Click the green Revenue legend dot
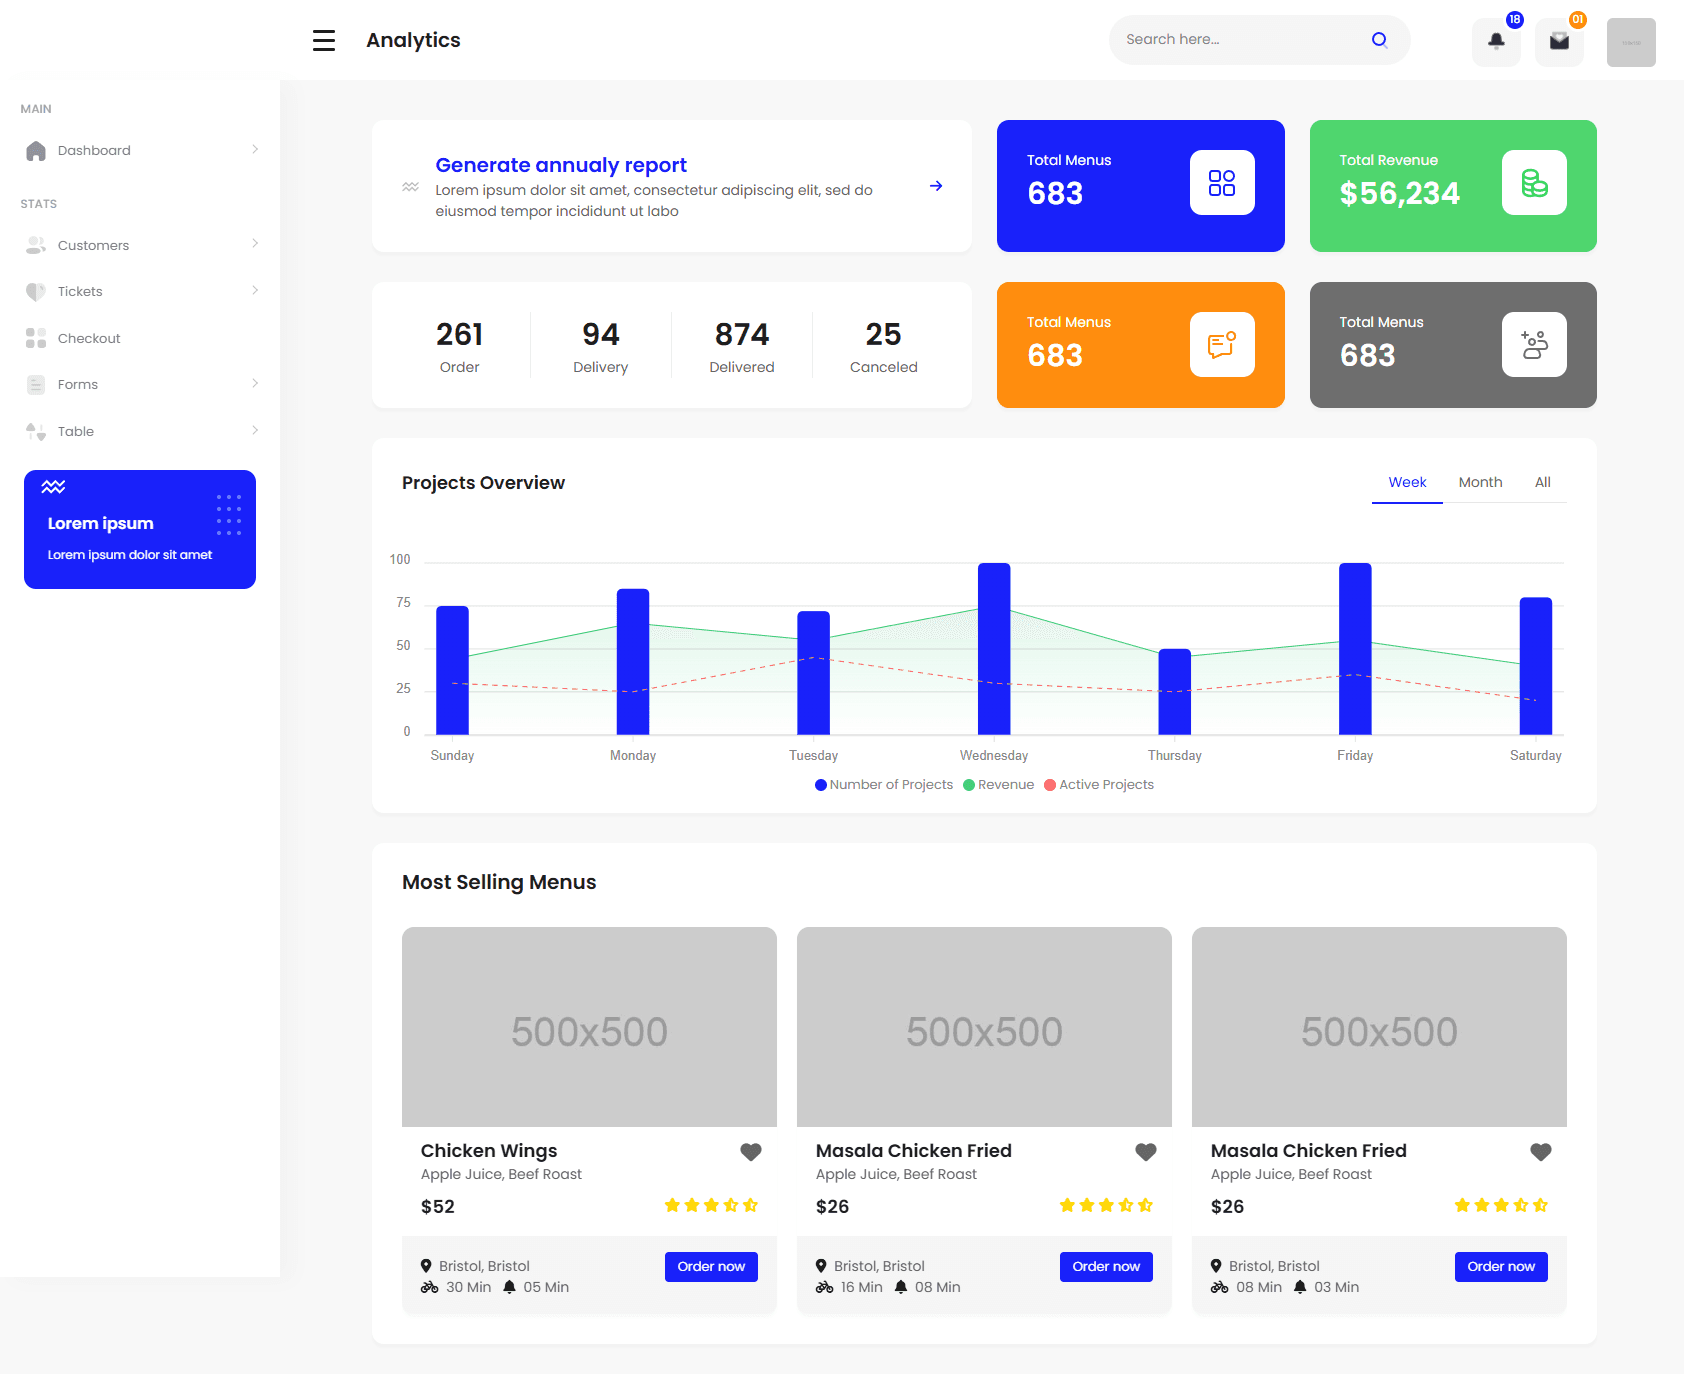The width and height of the screenshot is (1684, 1374). [x=968, y=785]
